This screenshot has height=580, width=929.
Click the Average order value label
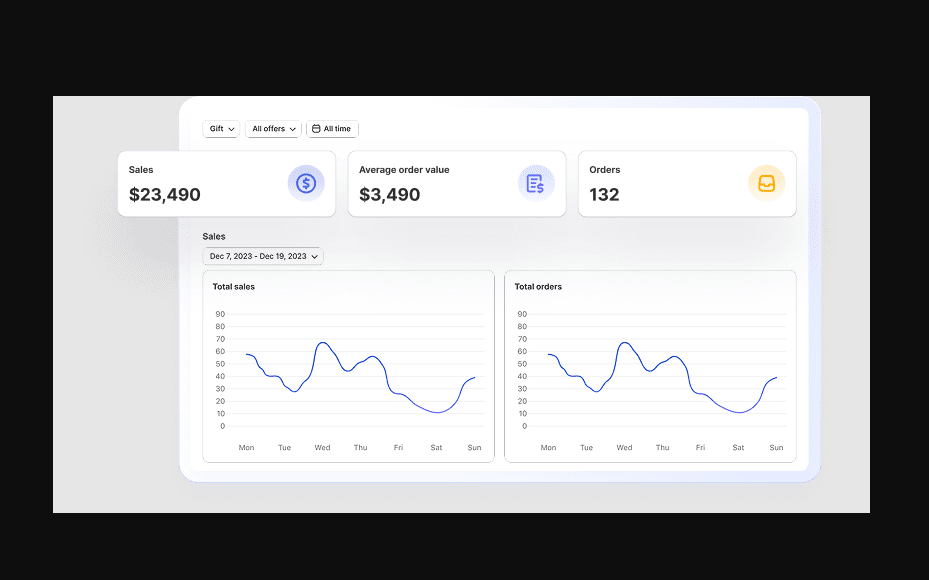pos(404,169)
